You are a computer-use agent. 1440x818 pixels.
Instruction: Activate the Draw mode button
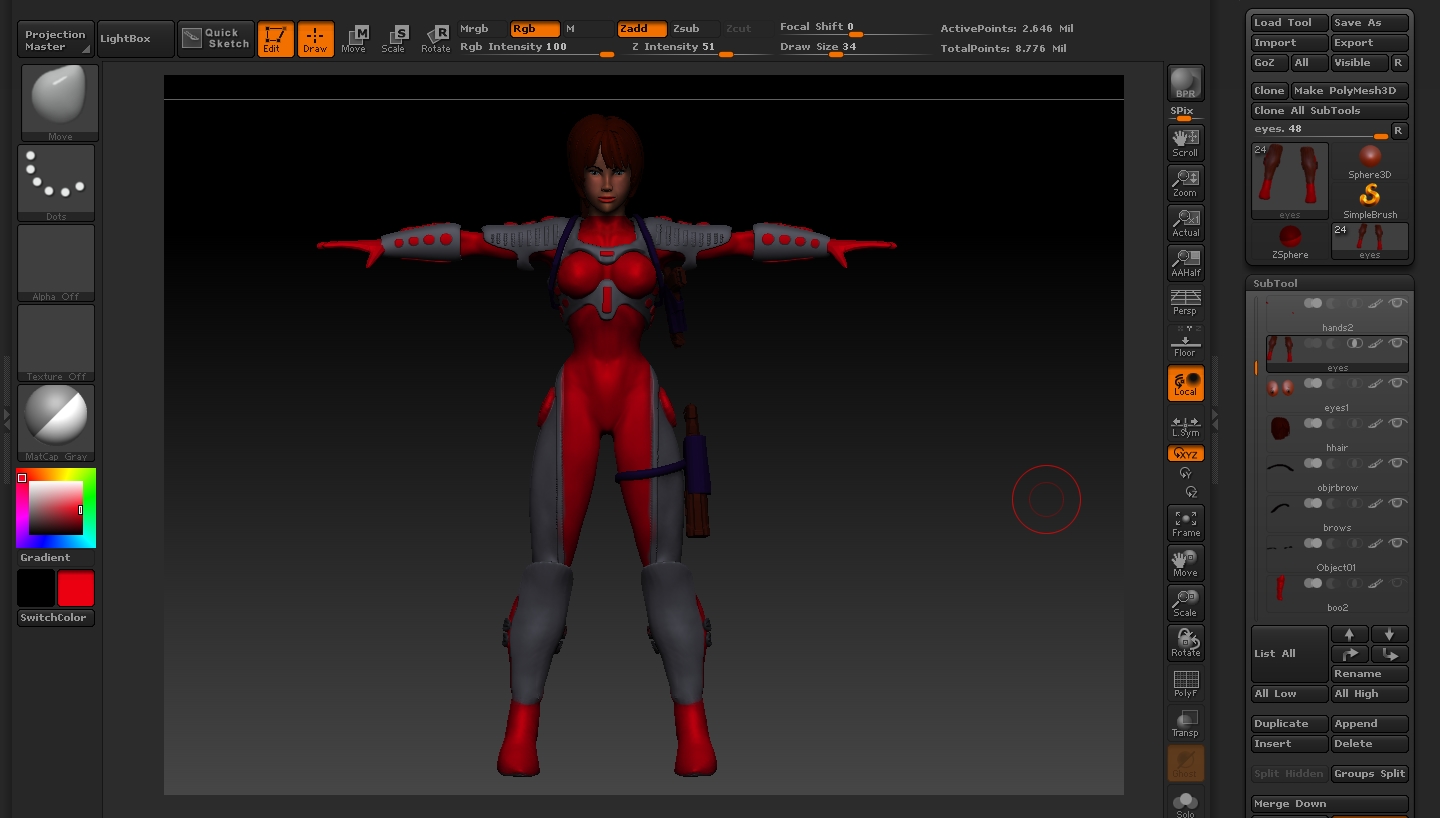(x=315, y=39)
